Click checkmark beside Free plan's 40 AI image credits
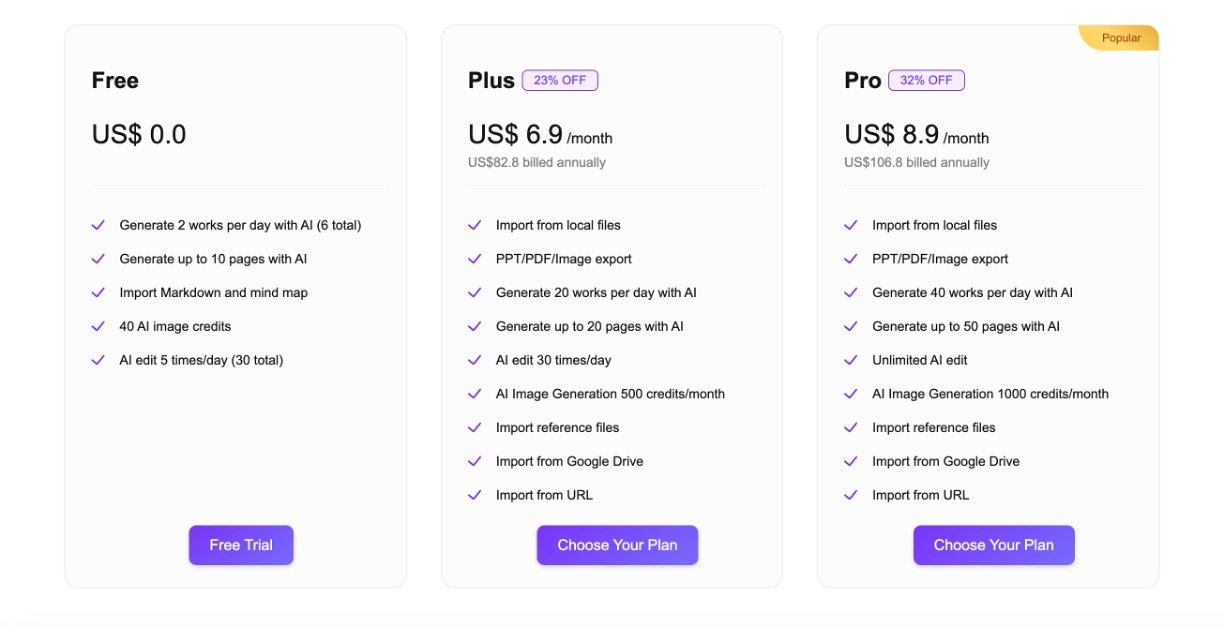Screen dimensions: 1224x628 (98, 326)
